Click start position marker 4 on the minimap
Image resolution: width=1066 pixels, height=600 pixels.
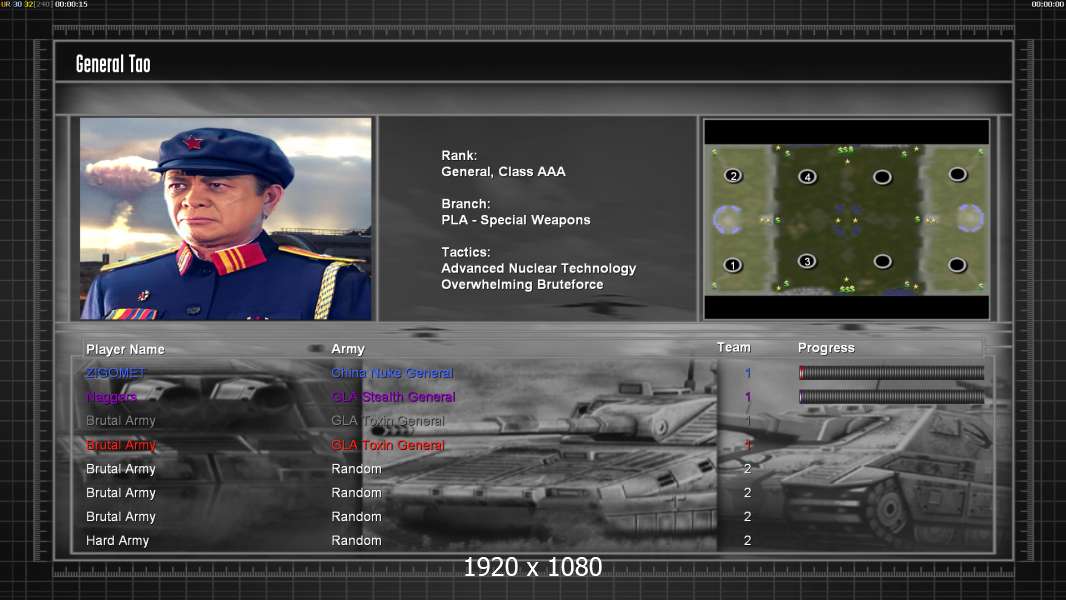[807, 177]
